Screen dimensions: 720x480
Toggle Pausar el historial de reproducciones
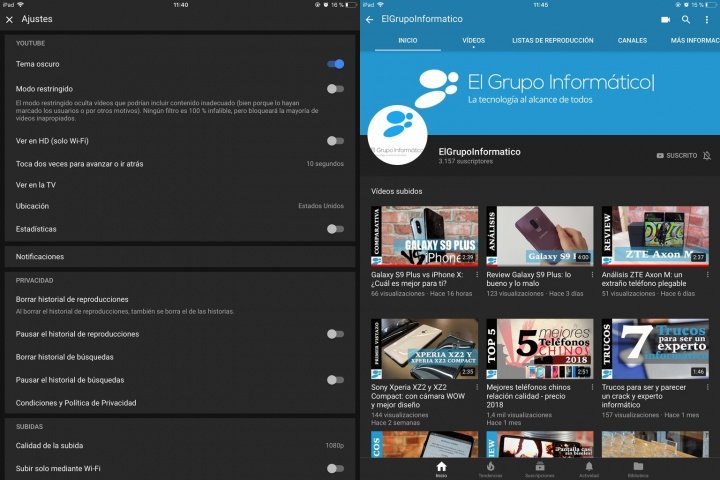point(336,334)
